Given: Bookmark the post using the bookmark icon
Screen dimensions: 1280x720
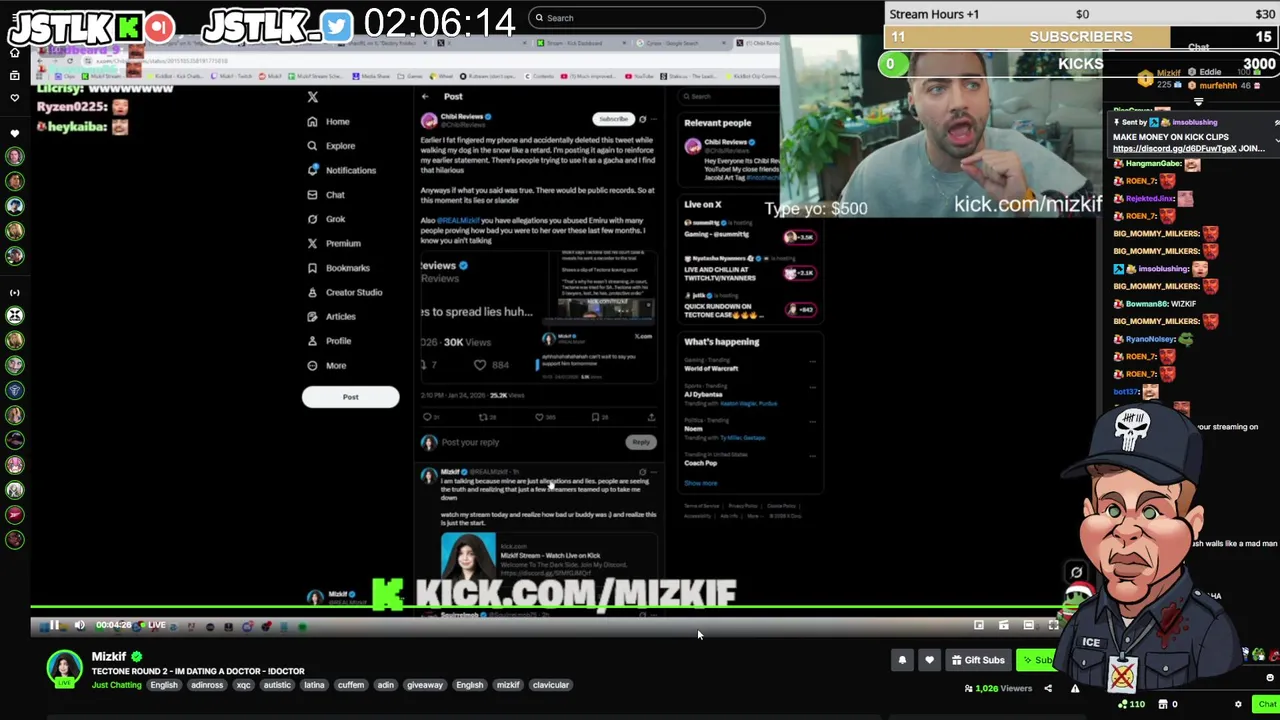Looking at the screenshot, I should pos(596,417).
